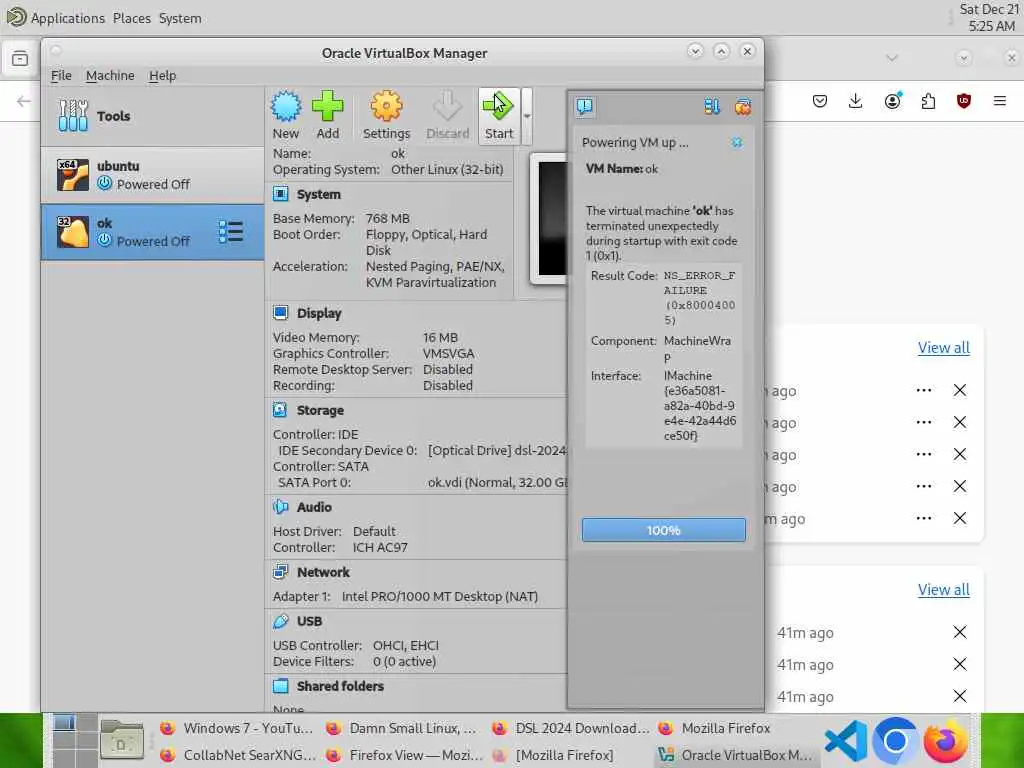Viewport: 1024px width, 768px height.
Task: Open Firefox Pocket save icon
Action: tap(820, 101)
